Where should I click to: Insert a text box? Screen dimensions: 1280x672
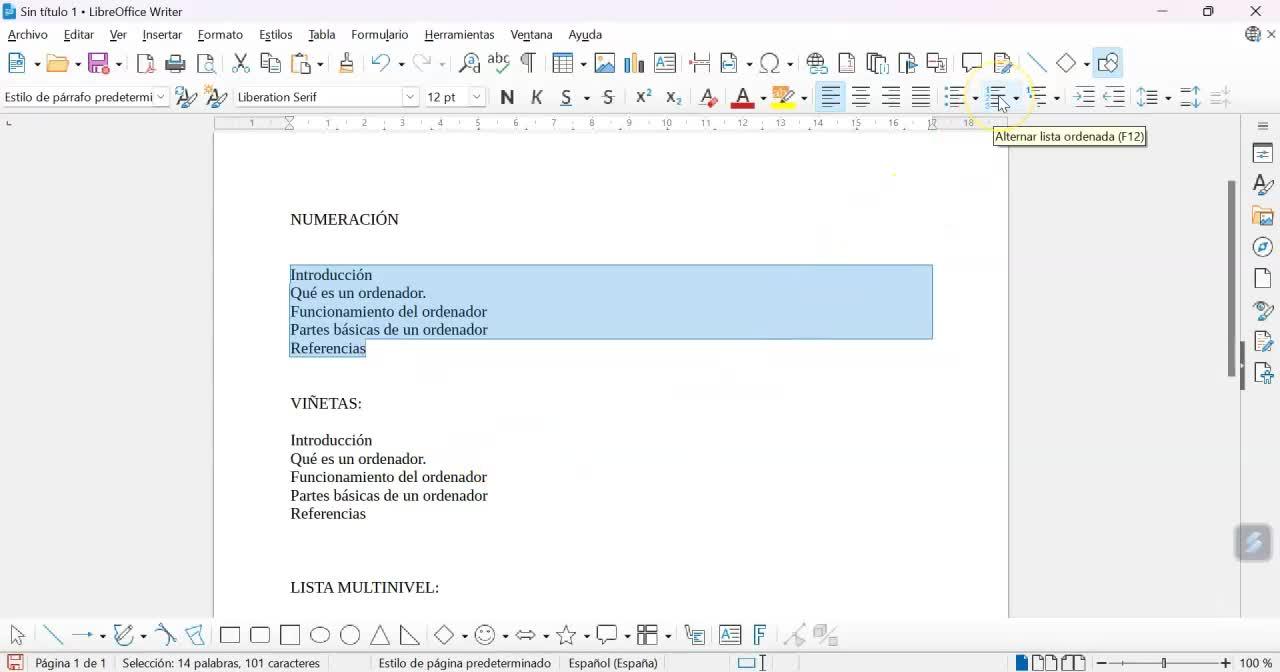[x=664, y=63]
